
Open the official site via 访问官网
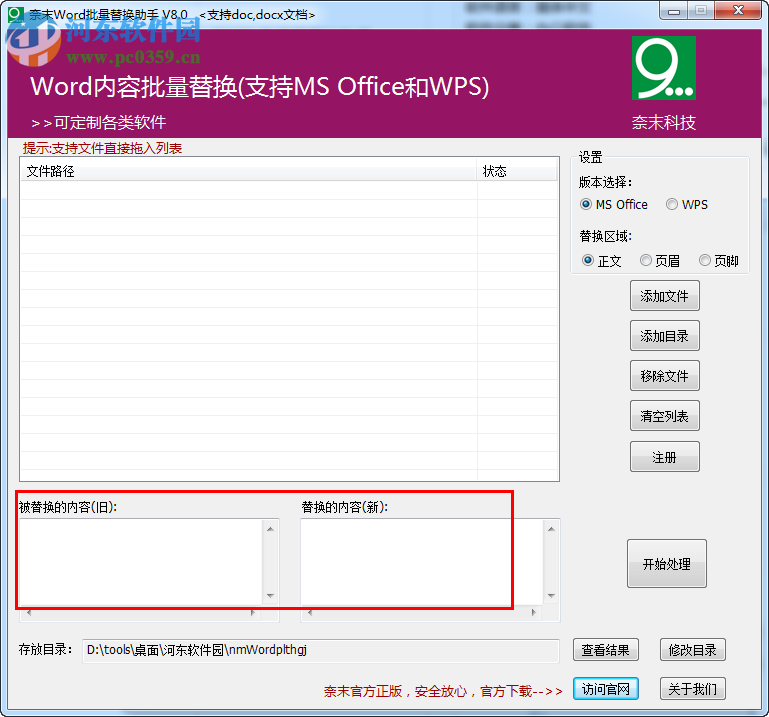coord(606,689)
